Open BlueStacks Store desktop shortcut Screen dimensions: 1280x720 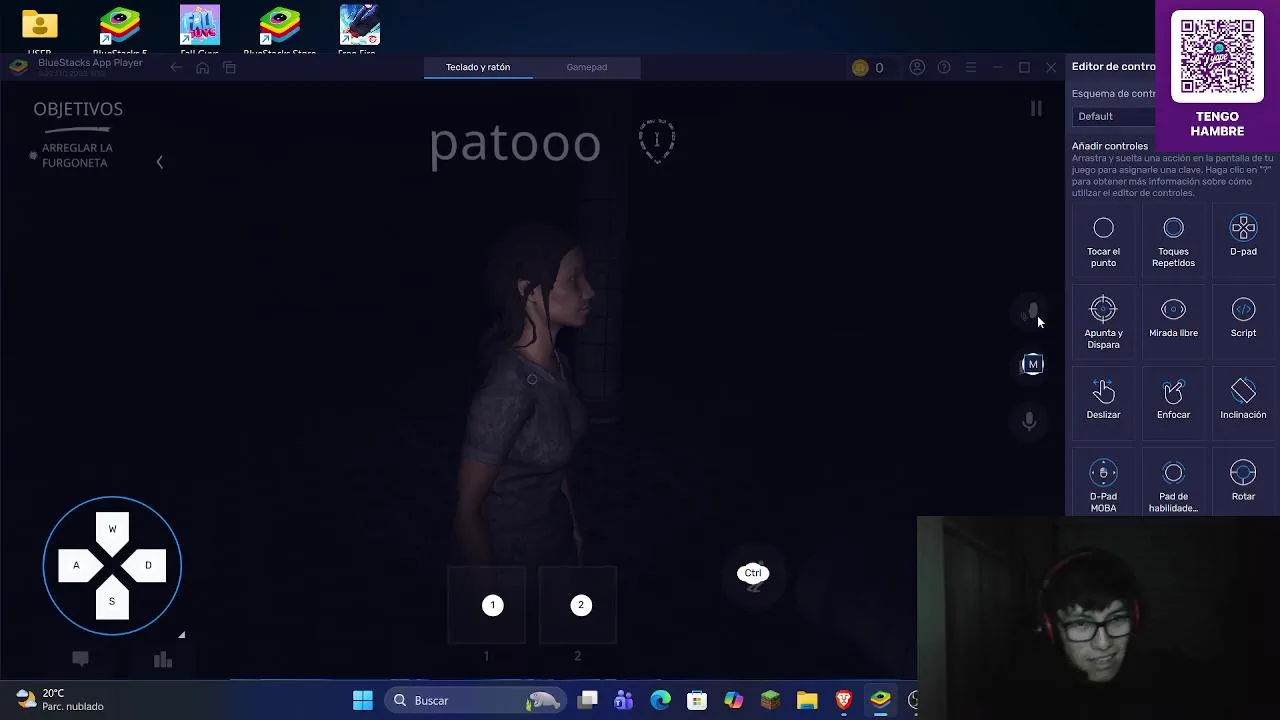coord(279,30)
